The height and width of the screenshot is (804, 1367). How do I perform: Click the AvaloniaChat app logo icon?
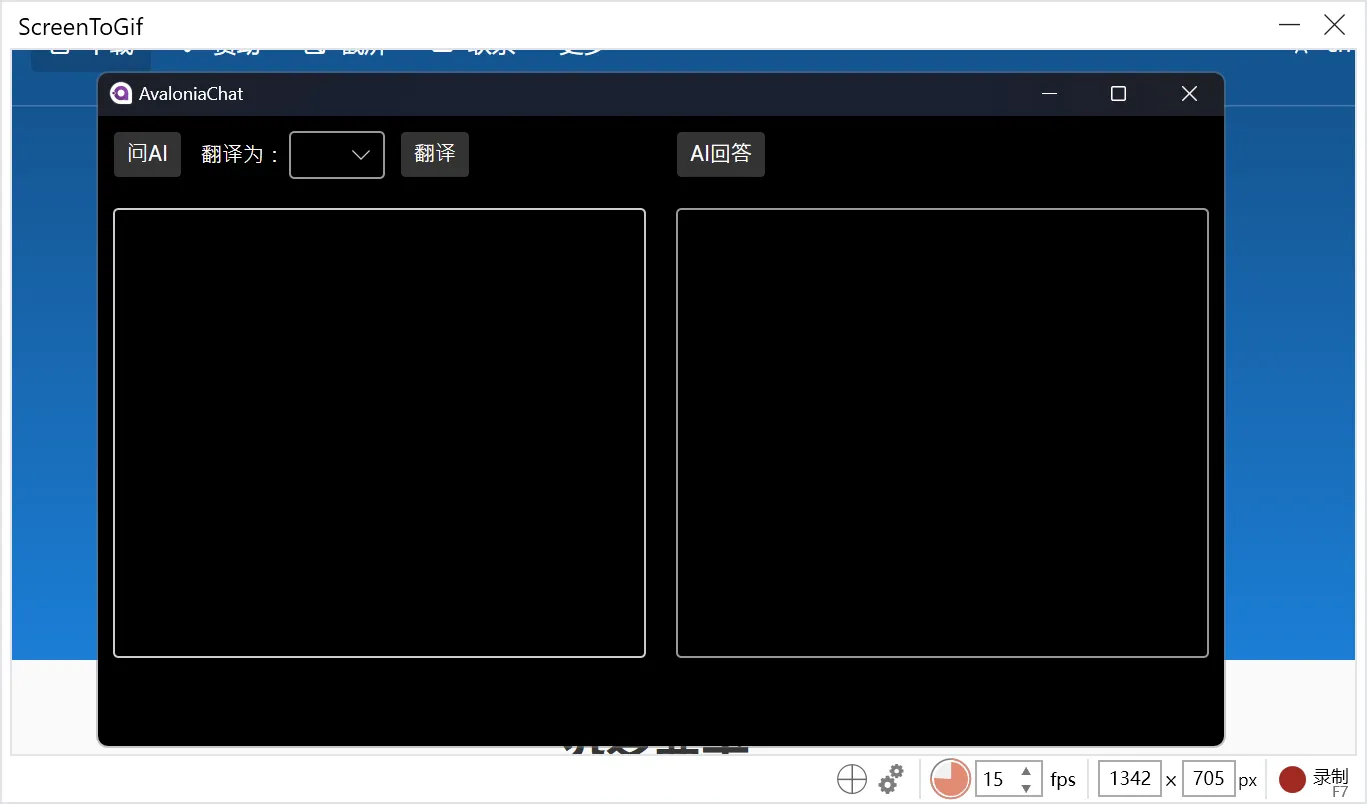[121, 93]
